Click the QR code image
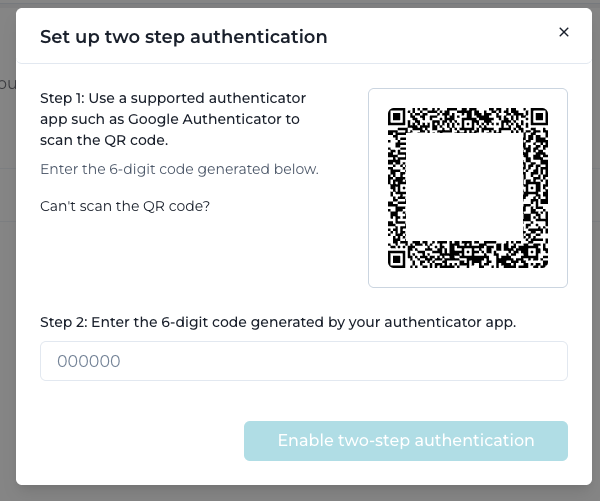 point(468,188)
